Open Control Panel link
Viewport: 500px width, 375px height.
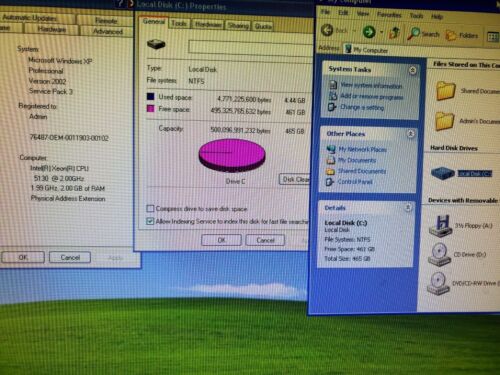355,182
